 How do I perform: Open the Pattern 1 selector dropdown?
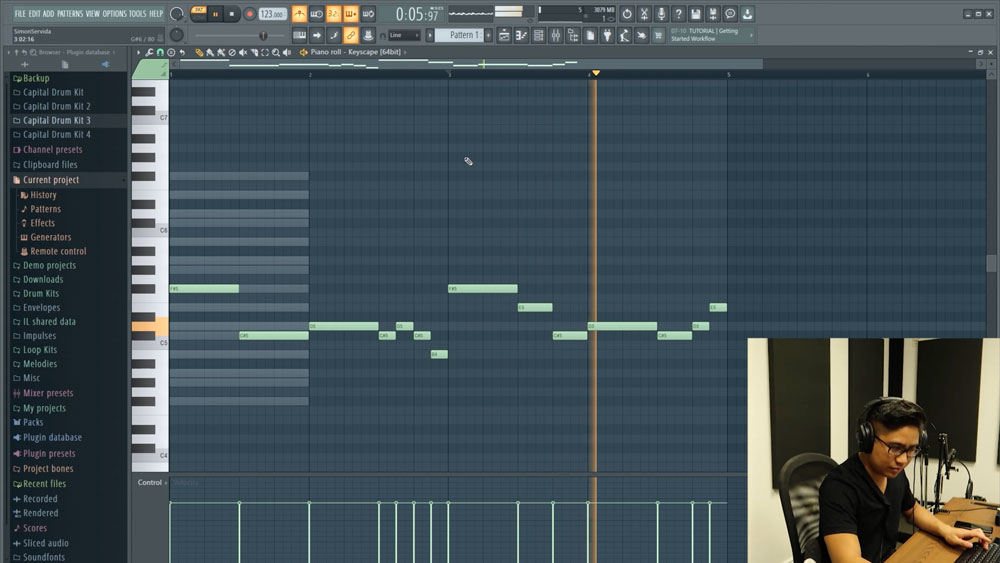pos(461,36)
